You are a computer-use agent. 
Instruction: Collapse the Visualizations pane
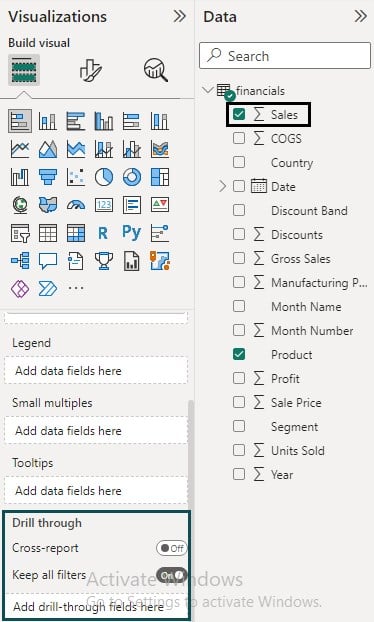click(180, 16)
